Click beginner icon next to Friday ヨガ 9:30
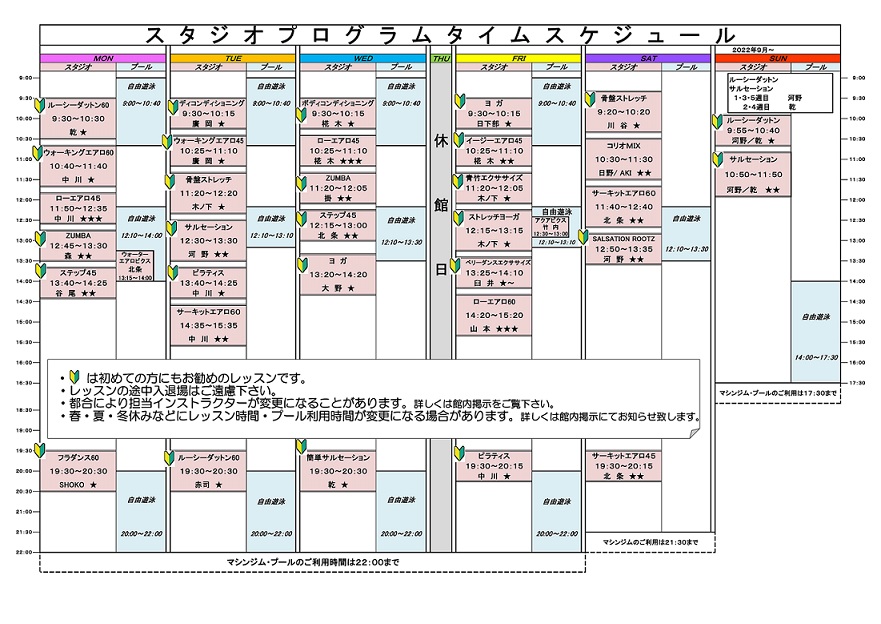 pos(460,101)
